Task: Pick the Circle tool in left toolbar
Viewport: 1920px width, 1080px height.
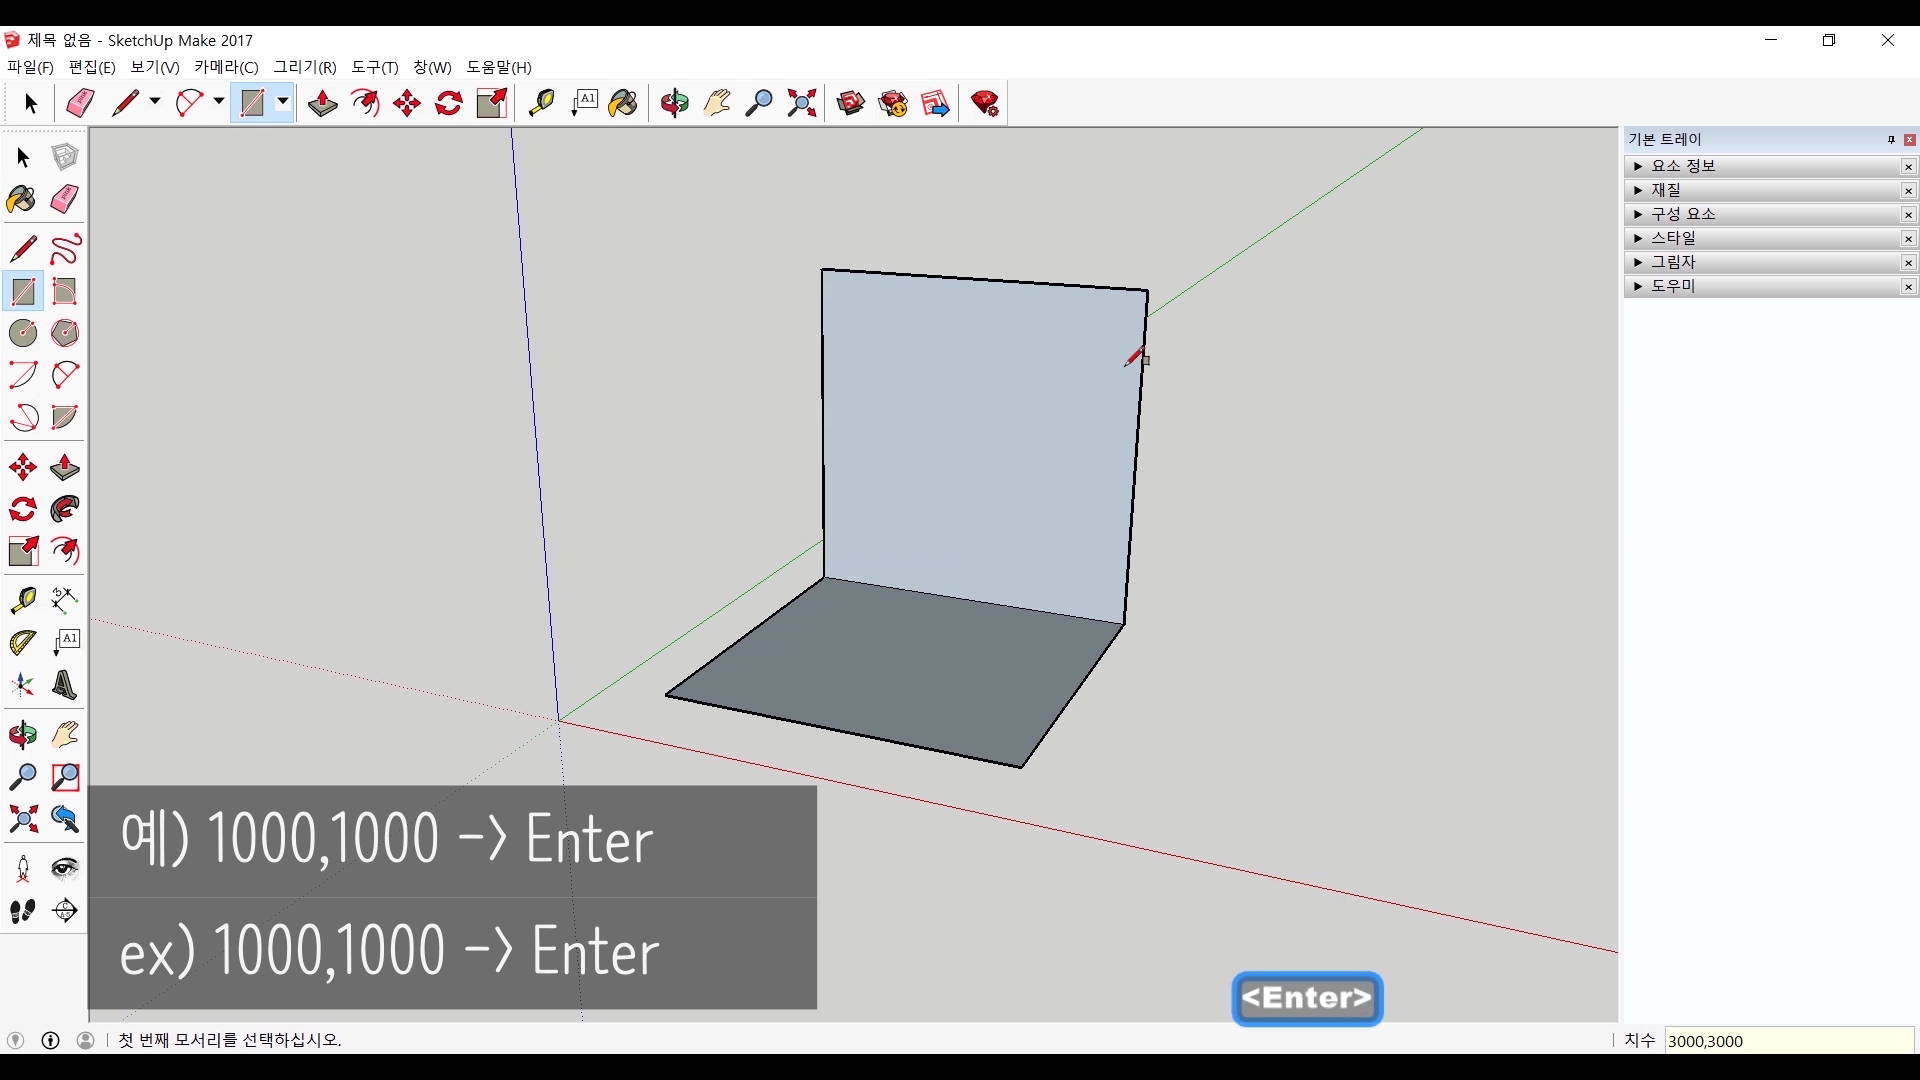Action: 23,333
